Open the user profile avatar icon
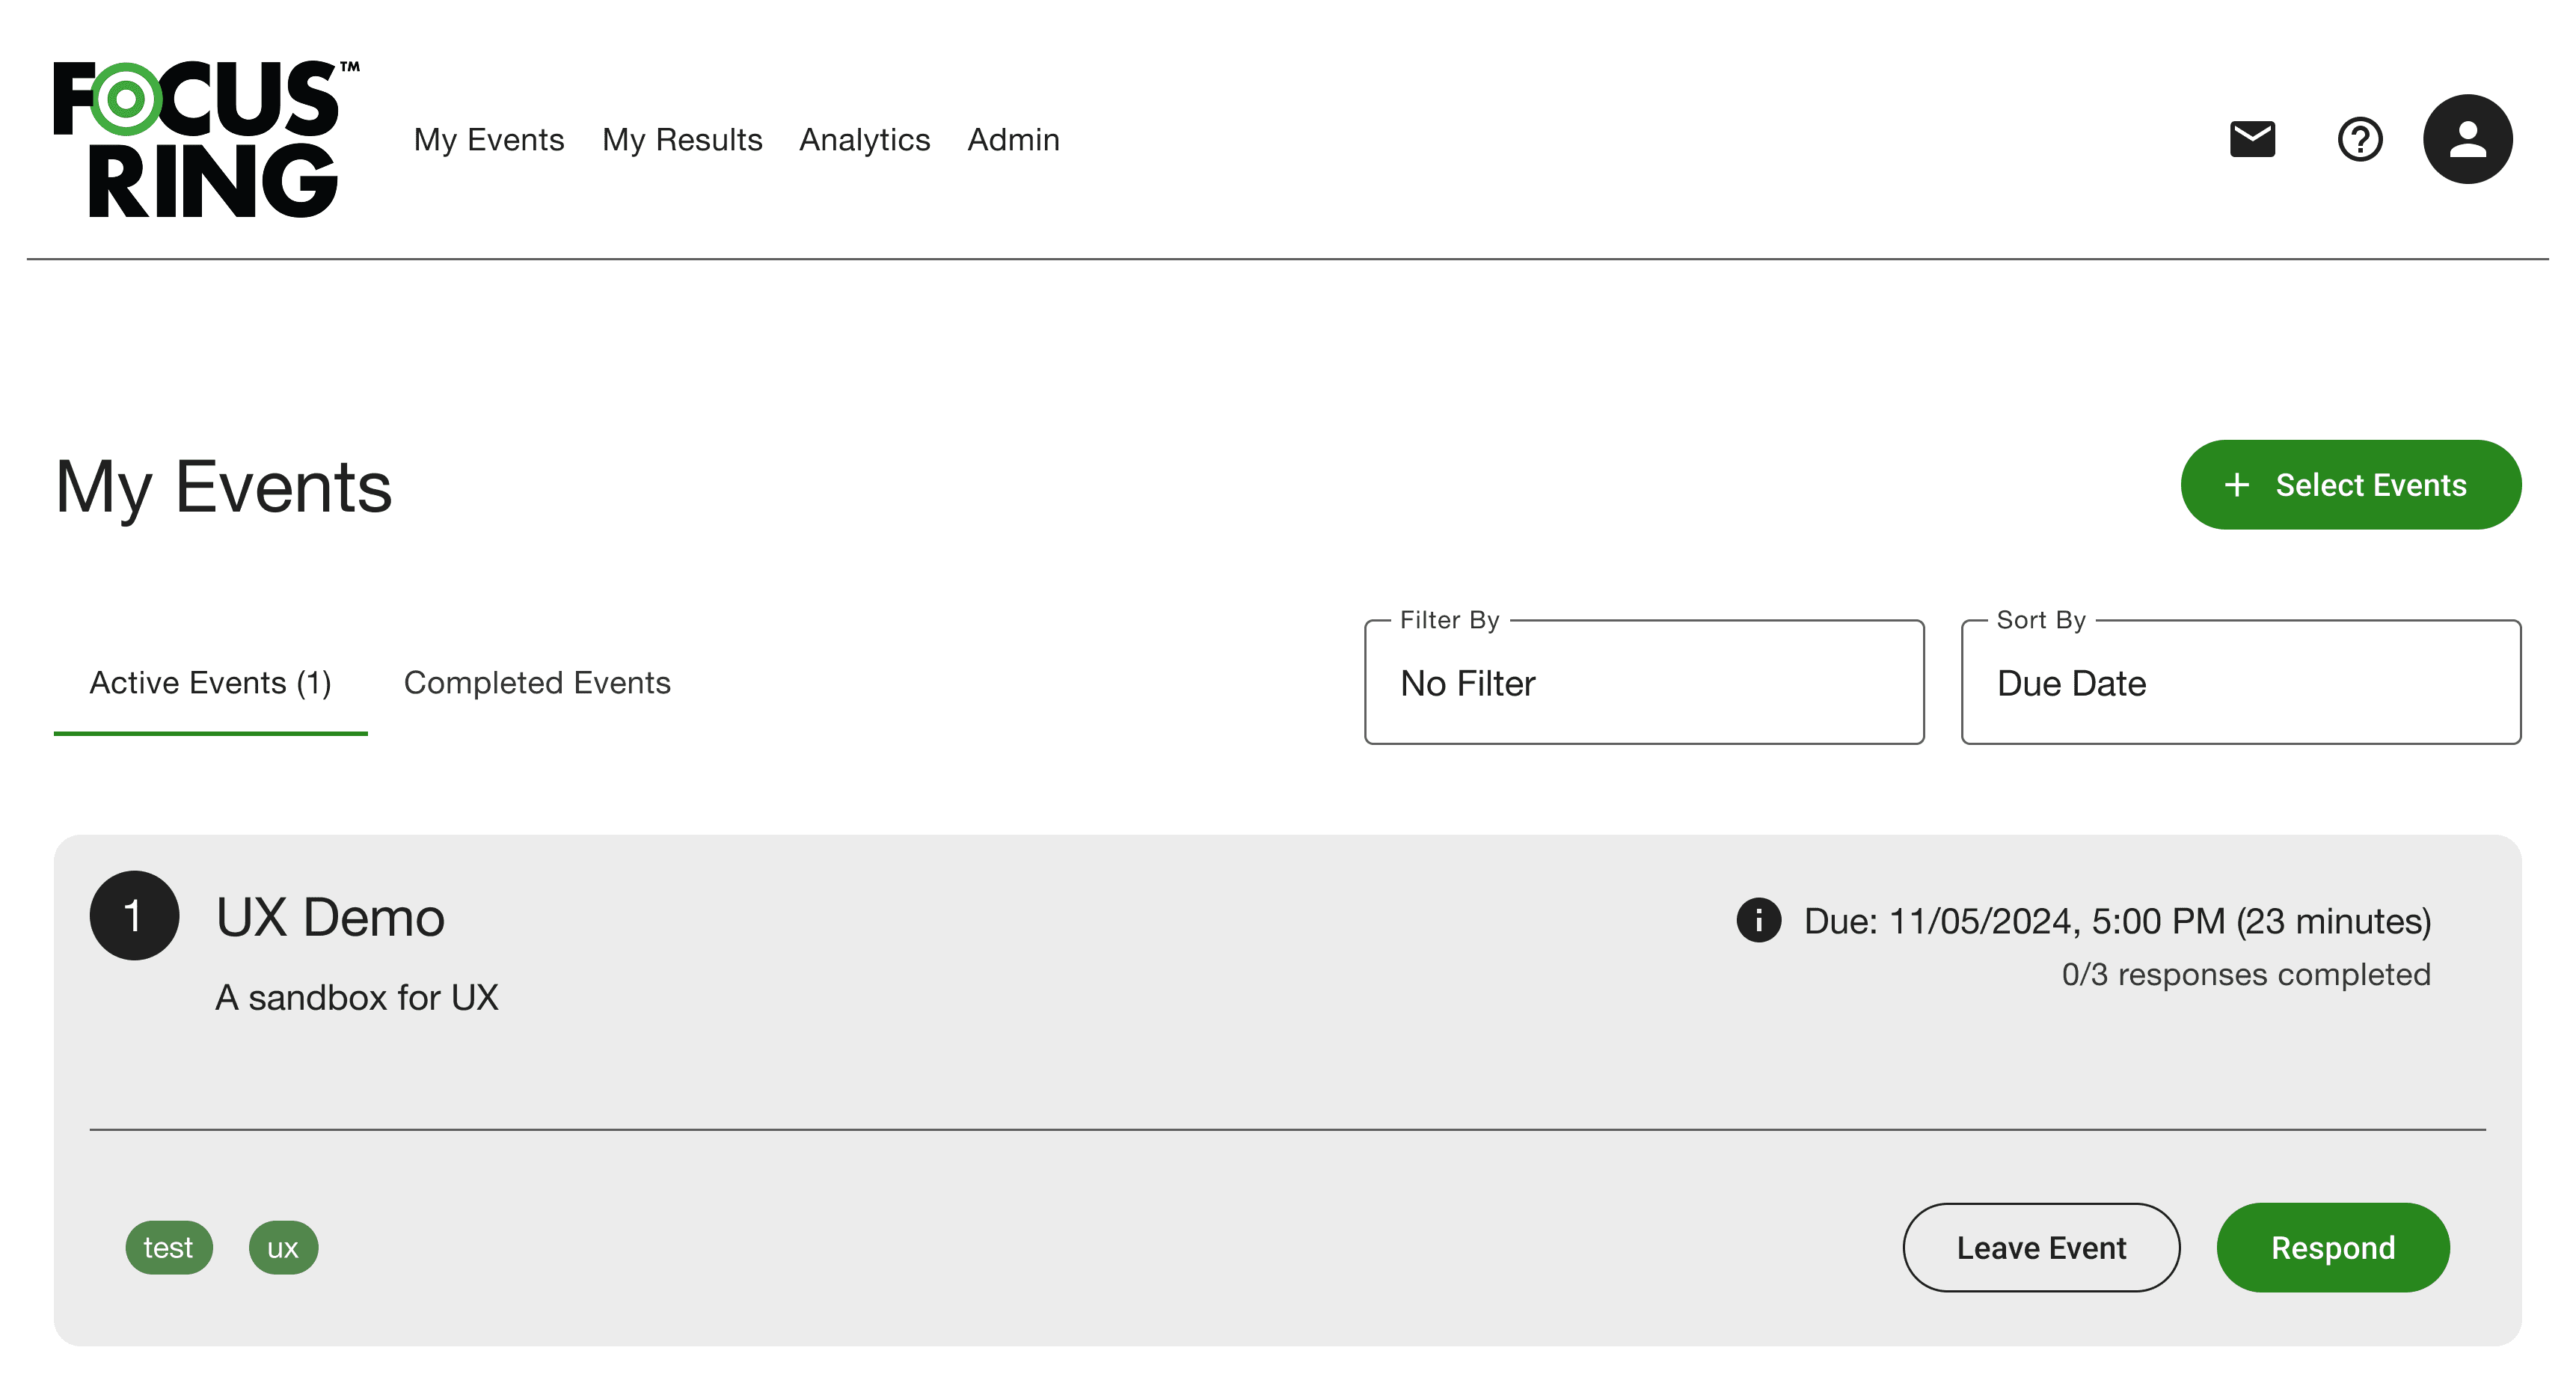Image resolution: width=2576 pixels, height=1380 pixels. click(x=2467, y=139)
